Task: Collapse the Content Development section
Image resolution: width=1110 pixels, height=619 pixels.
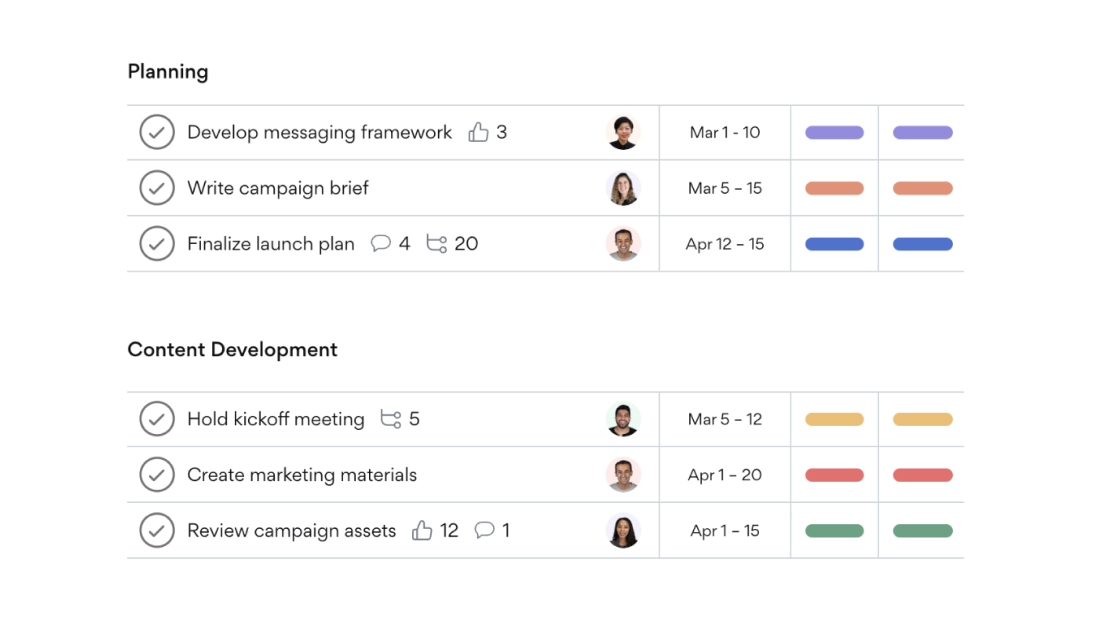Action: 232,349
